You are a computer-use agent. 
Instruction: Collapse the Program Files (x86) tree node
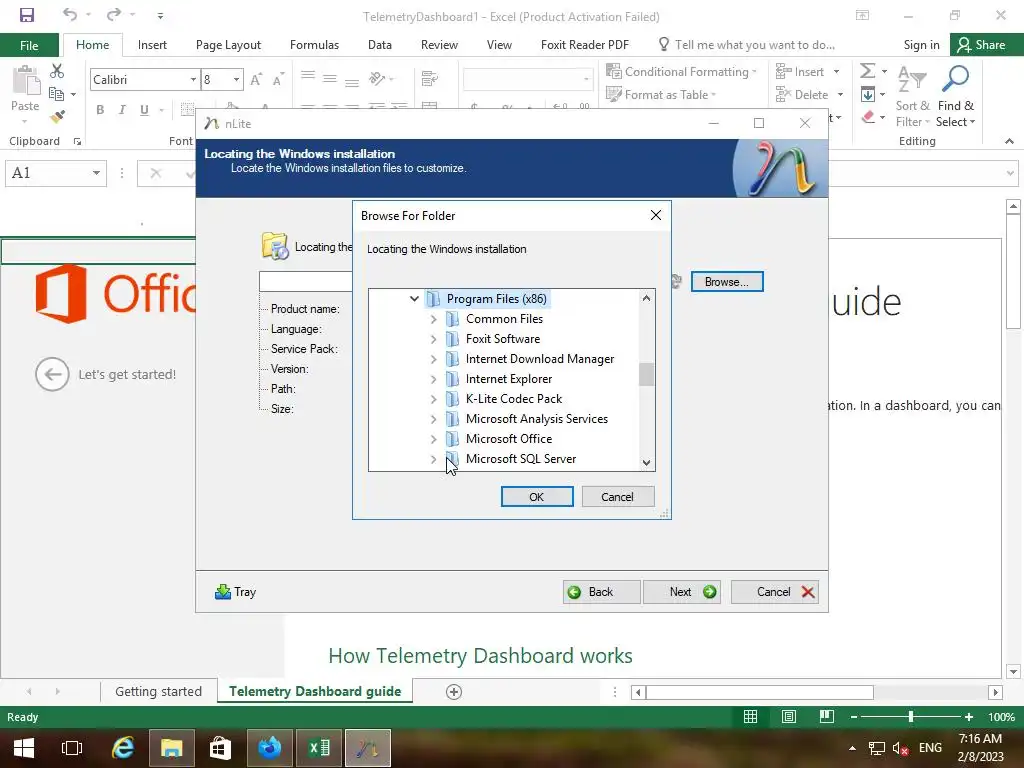click(414, 298)
